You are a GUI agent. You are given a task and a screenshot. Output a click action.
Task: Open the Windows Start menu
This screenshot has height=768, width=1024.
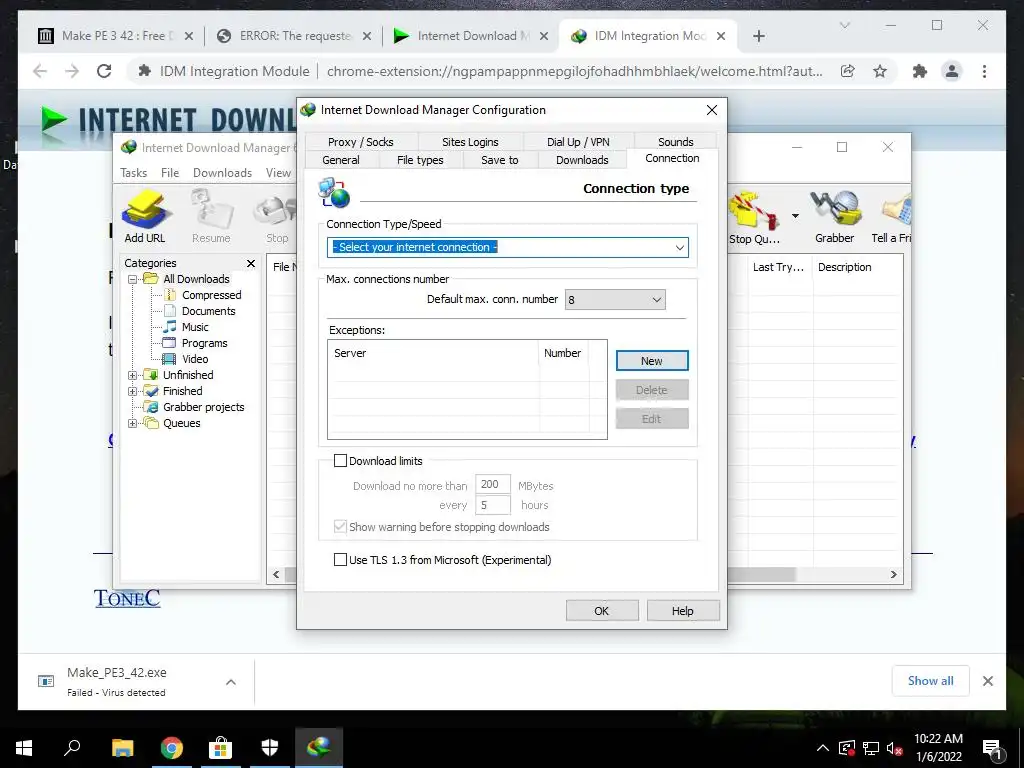[x=24, y=748]
